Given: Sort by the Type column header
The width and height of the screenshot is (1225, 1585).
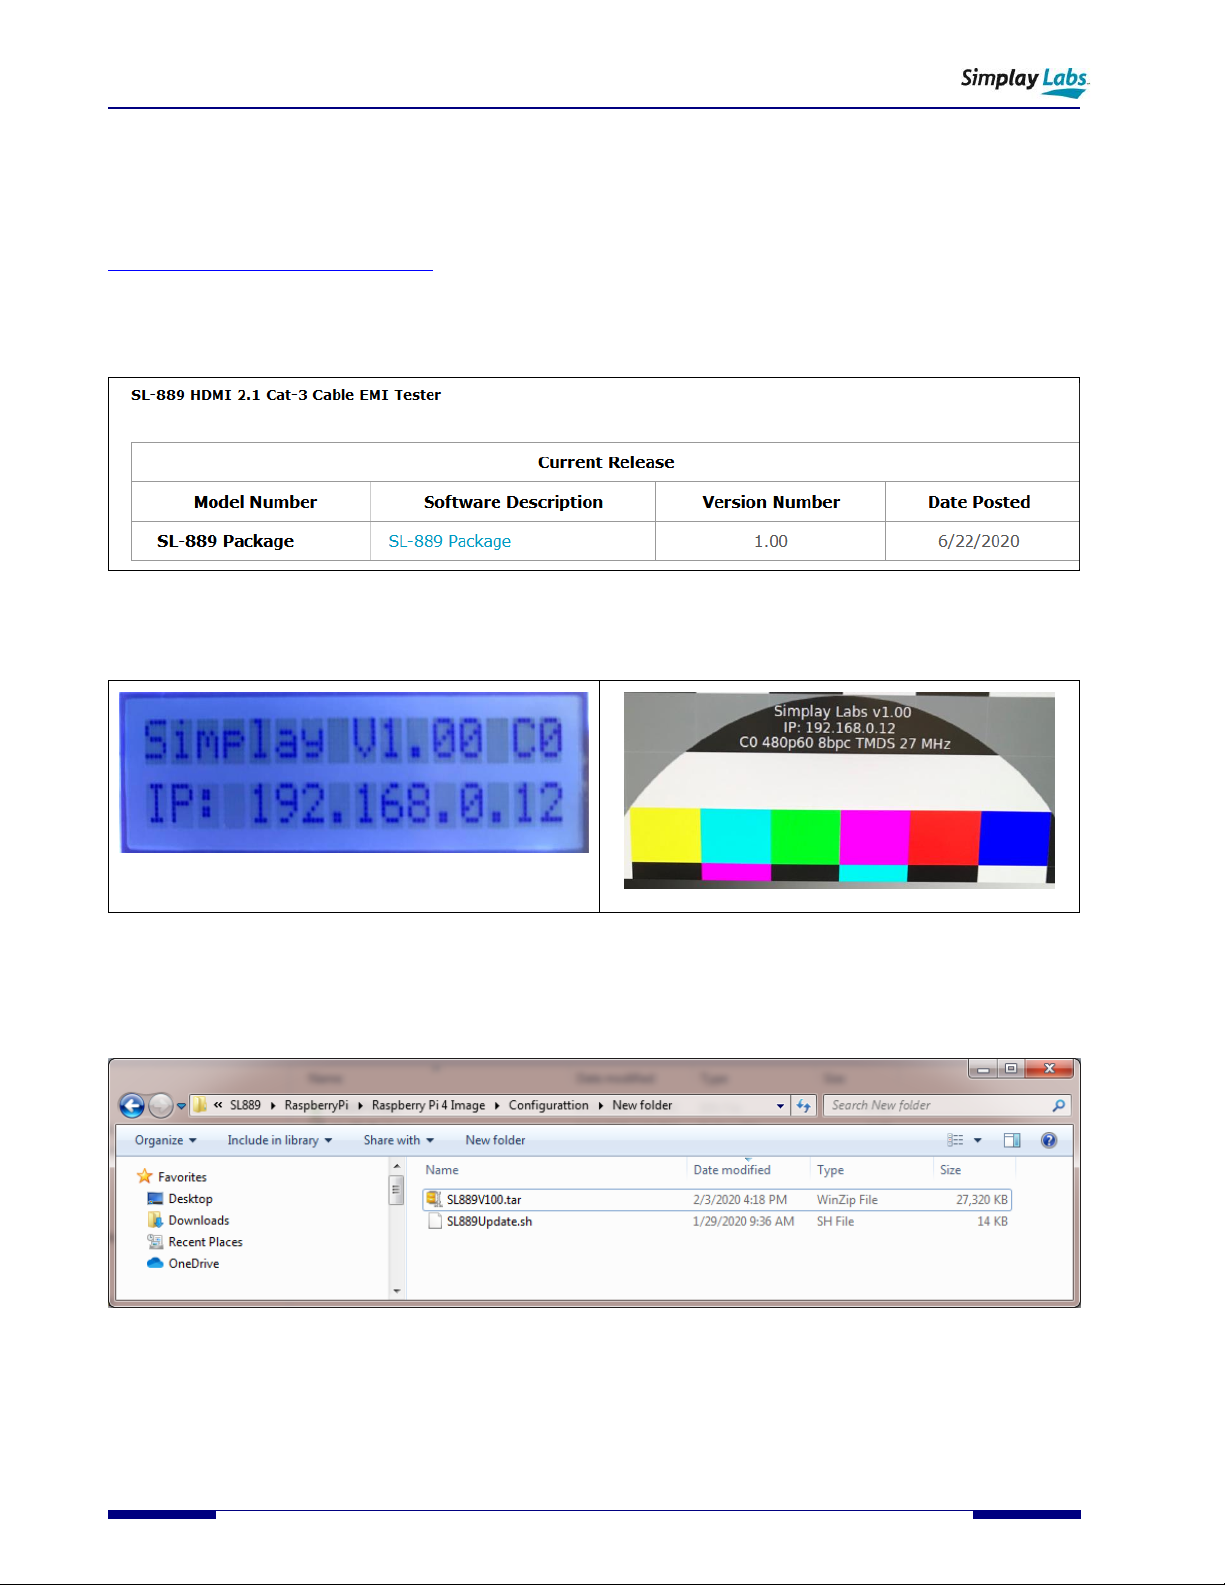Looking at the screenshot, I should pos(830,1170).
